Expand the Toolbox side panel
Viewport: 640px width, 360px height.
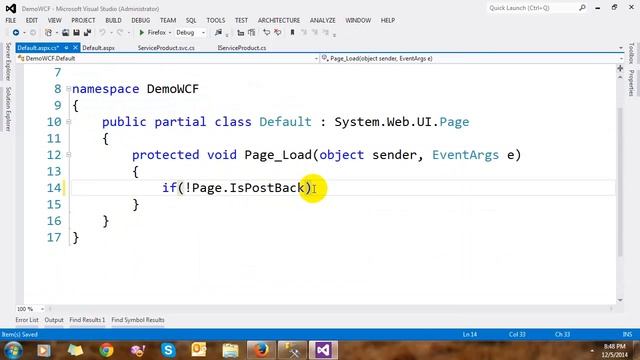pyautogui.click(x=631, y=53)
